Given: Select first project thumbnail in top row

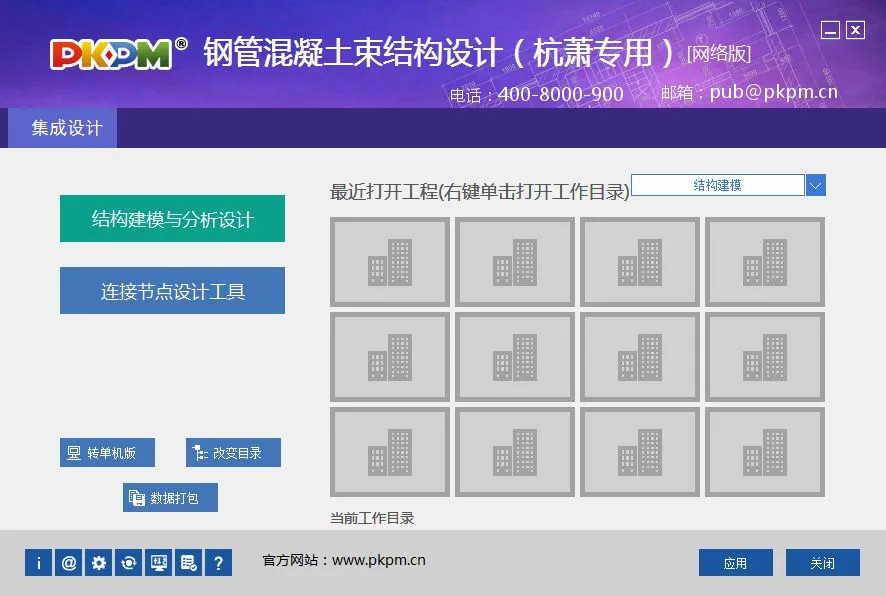Looking at the screenshot, I should pos(390,262).
